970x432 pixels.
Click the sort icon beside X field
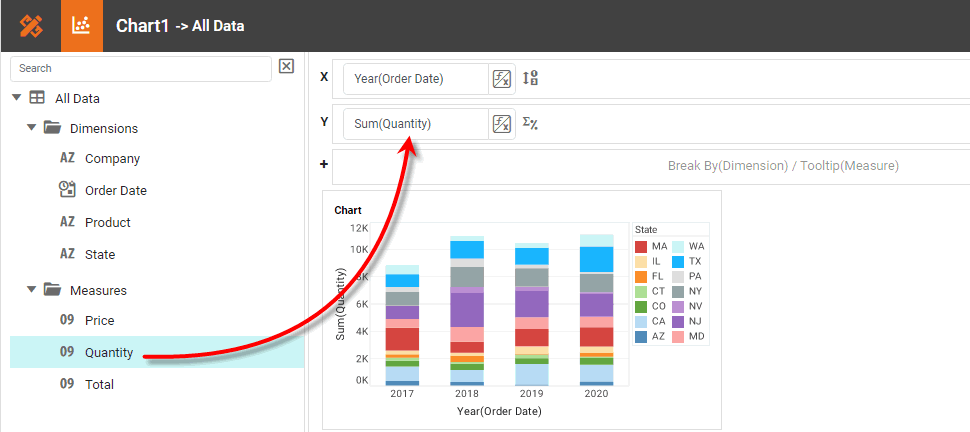point(531,79)
